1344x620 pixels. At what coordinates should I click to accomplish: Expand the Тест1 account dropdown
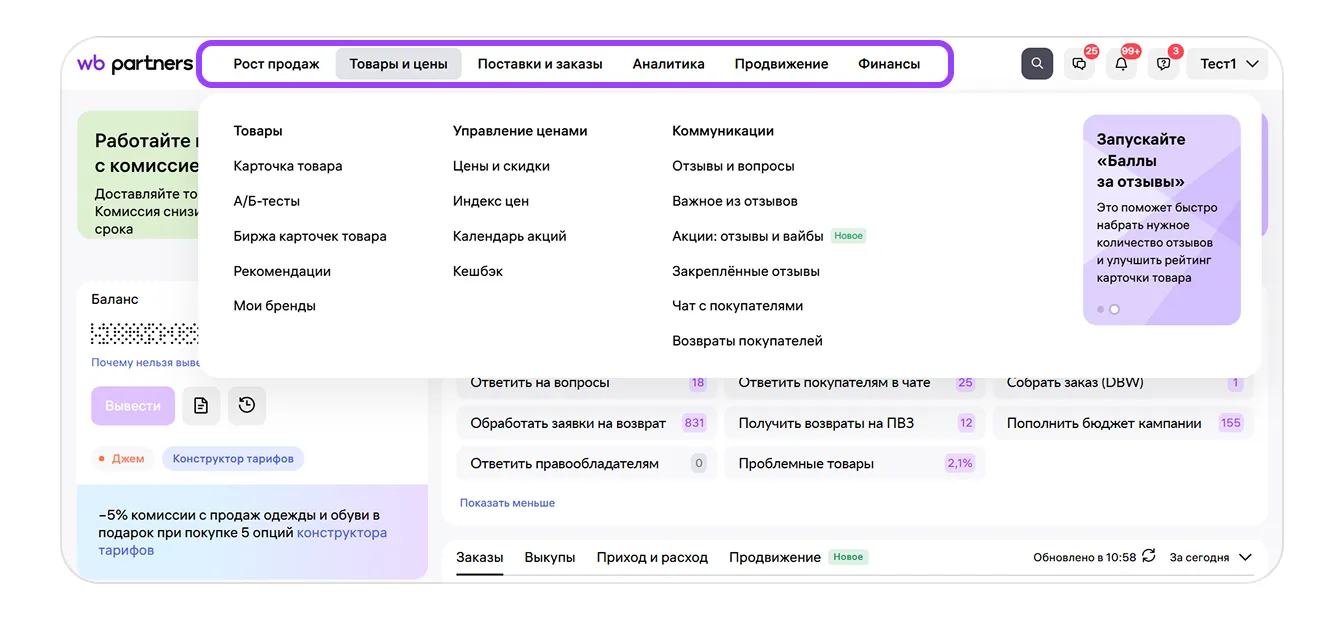(x=1227, y=64)
